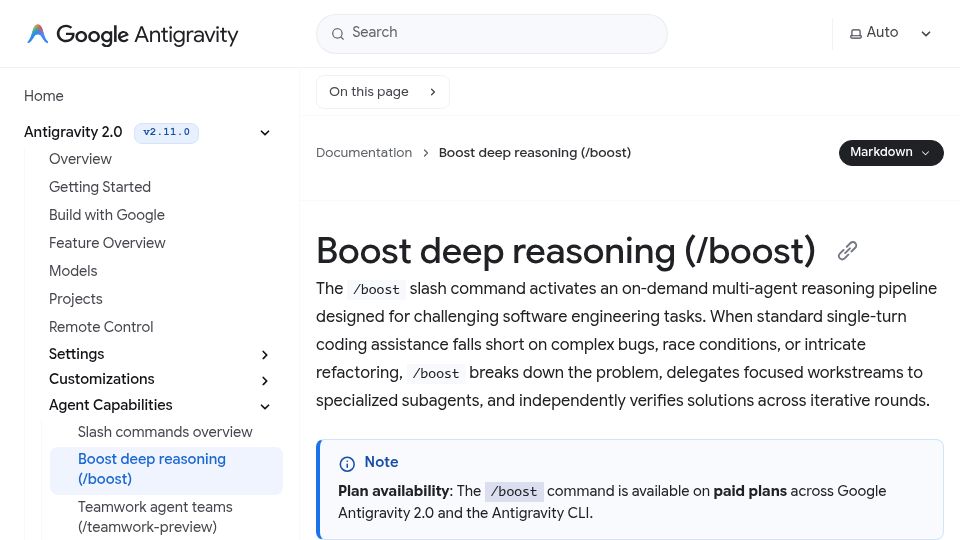Expand the On this page menu

click(383, 92)
